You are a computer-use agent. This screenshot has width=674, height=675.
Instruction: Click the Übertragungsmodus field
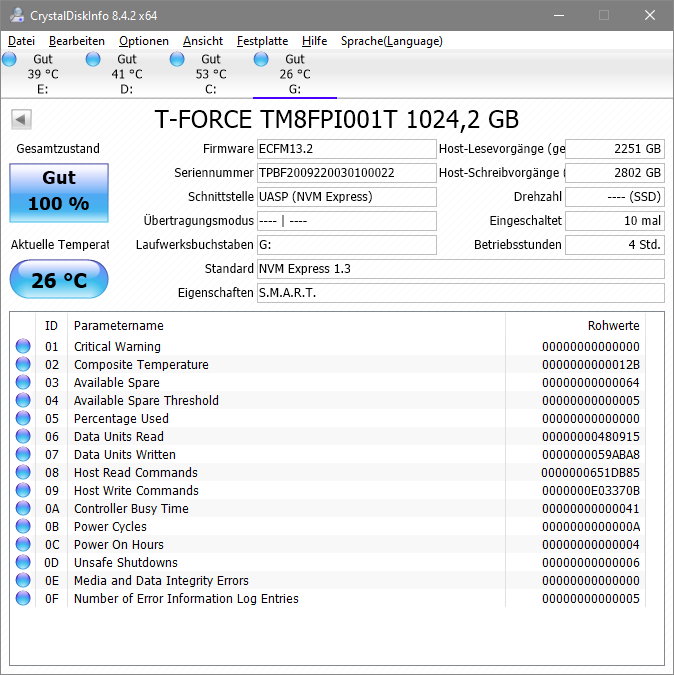click(346, 221)
